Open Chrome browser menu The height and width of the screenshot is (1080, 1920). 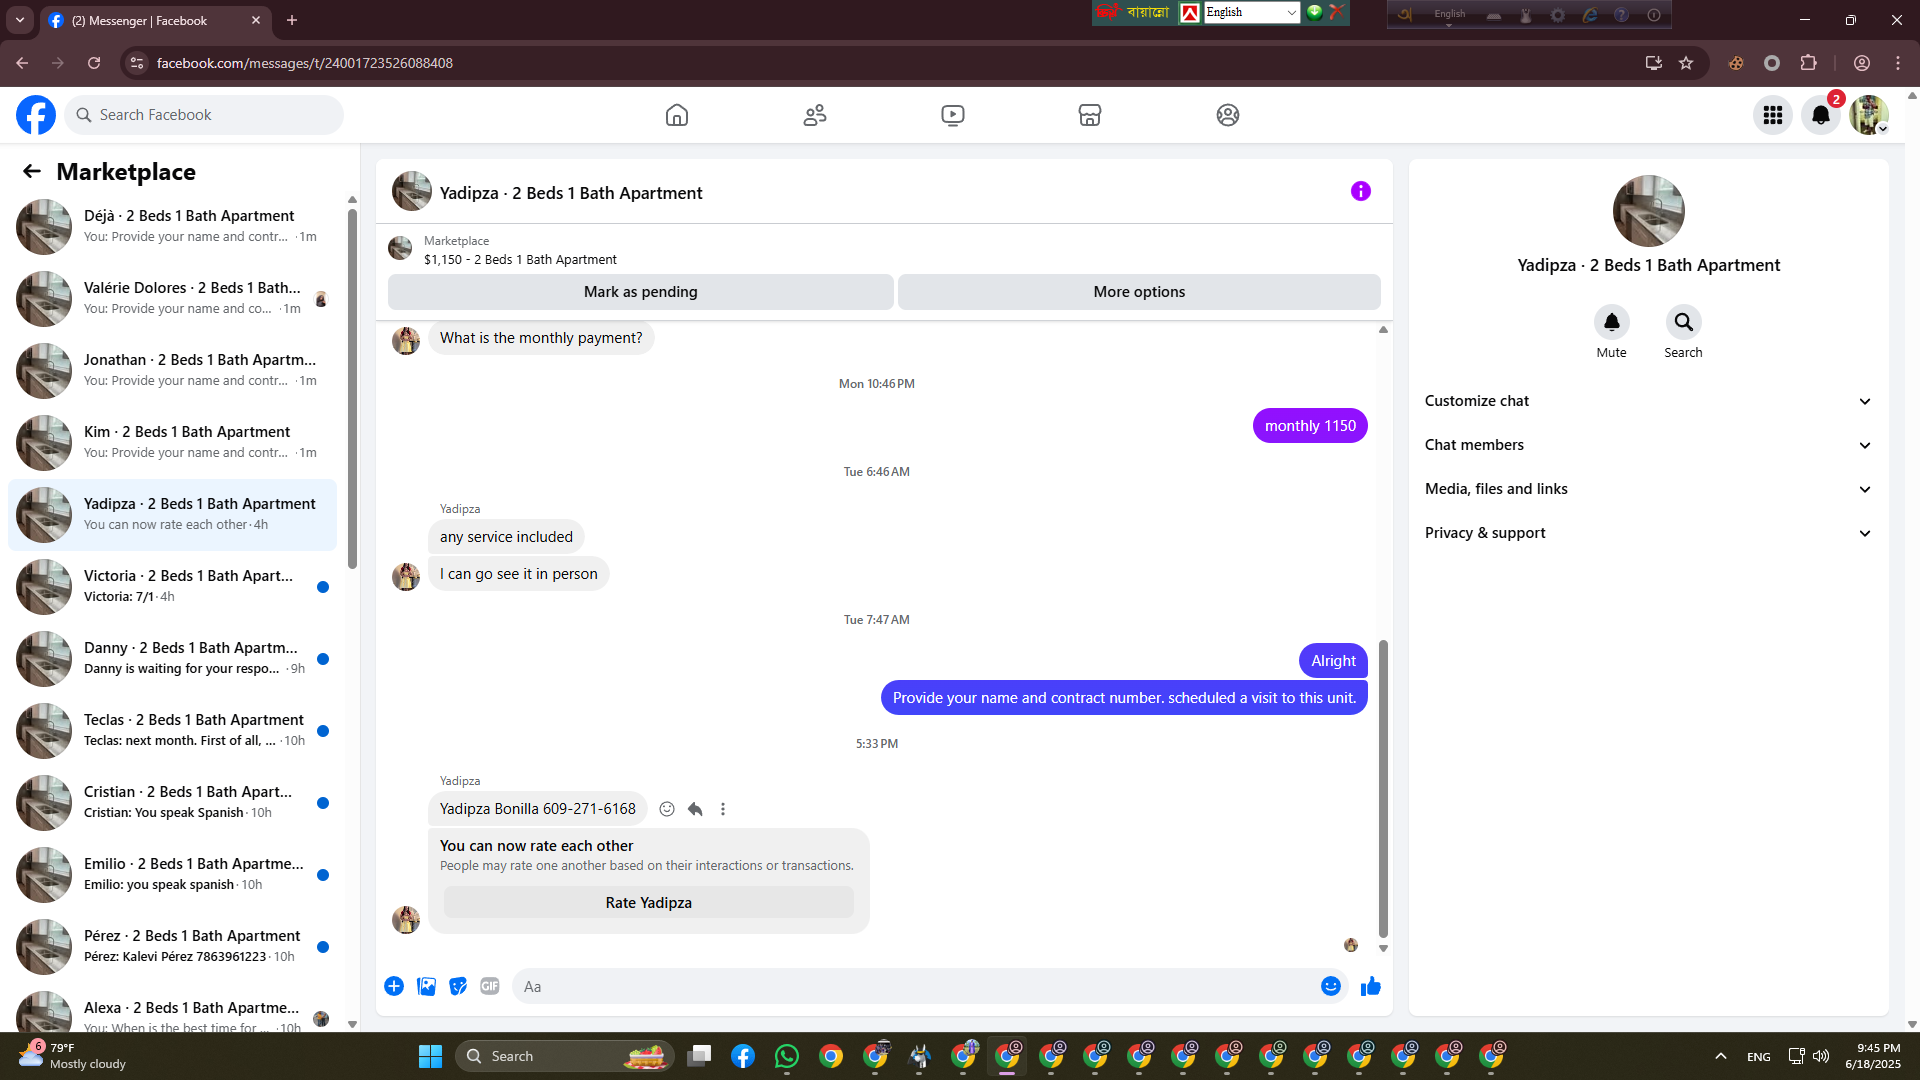click(1898, 63)
